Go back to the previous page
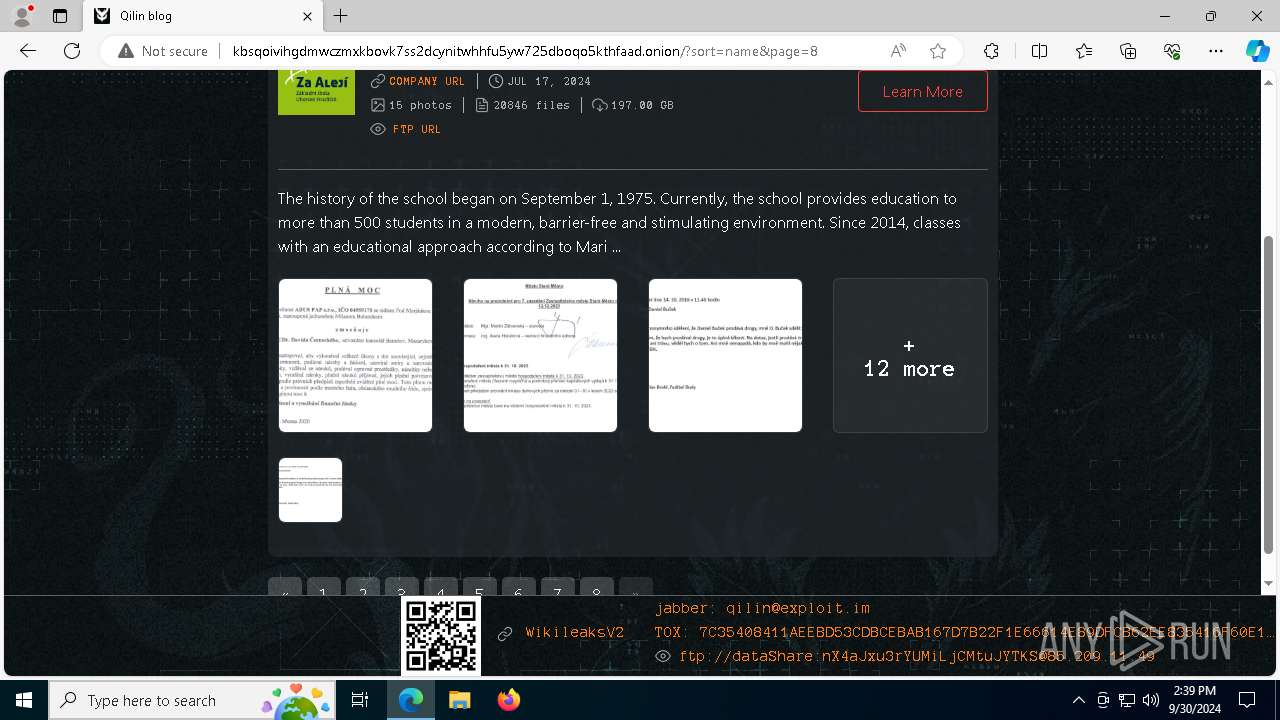The image size is (1280, 720). (28, 51)
